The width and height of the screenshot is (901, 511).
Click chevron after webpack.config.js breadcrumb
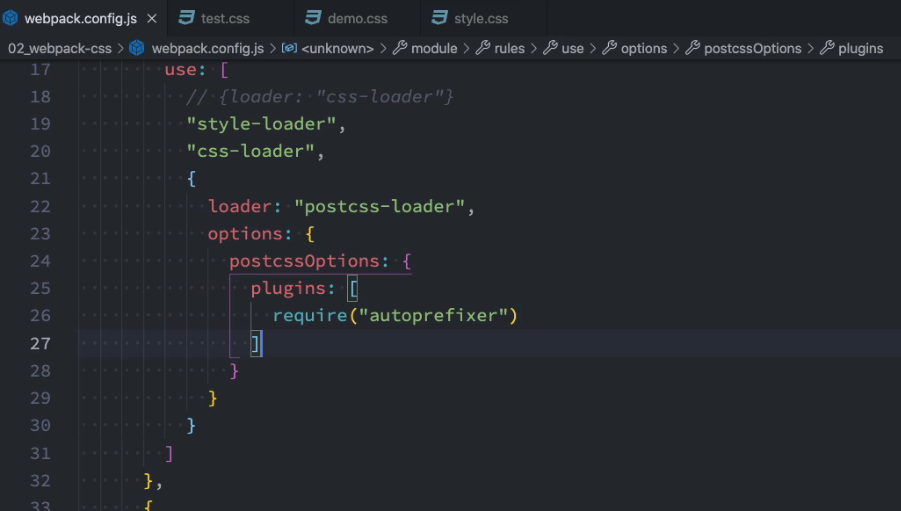click(272, 48)
